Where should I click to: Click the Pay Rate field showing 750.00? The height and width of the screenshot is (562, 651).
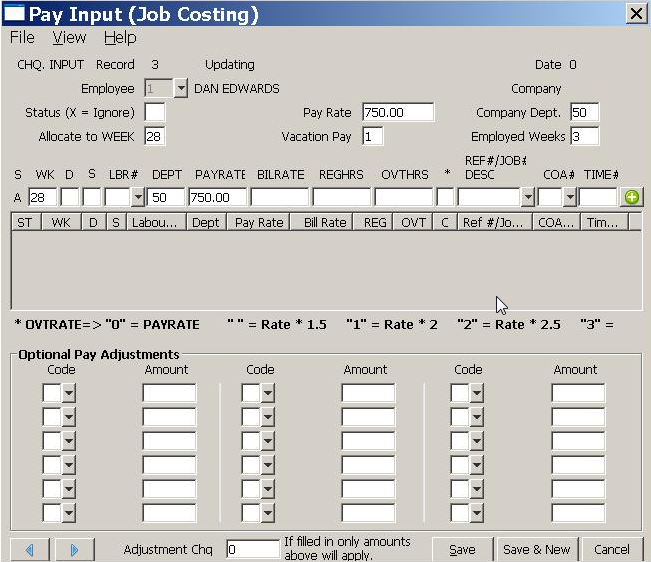point(398,112)
